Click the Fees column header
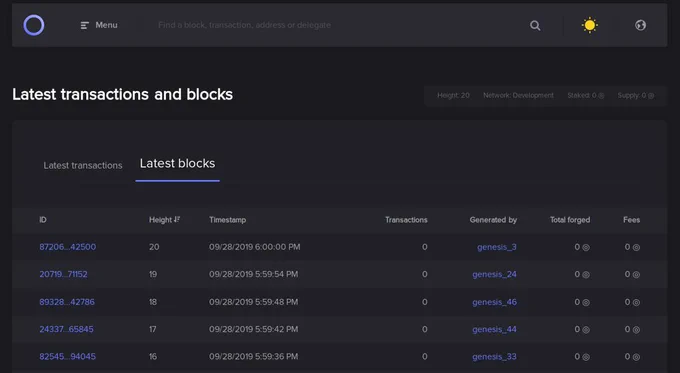Image resolution: width=680 pixels, height=373 pixels. coord(631,220)
